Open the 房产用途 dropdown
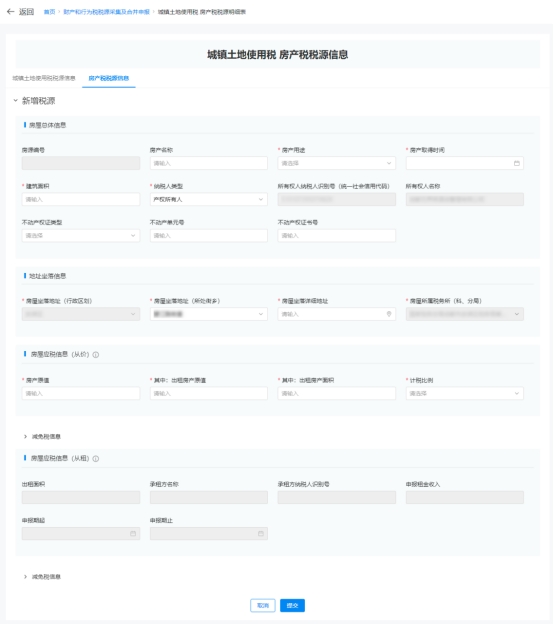The width and height of the screenshot is (554, 624). tap(337, 163)
